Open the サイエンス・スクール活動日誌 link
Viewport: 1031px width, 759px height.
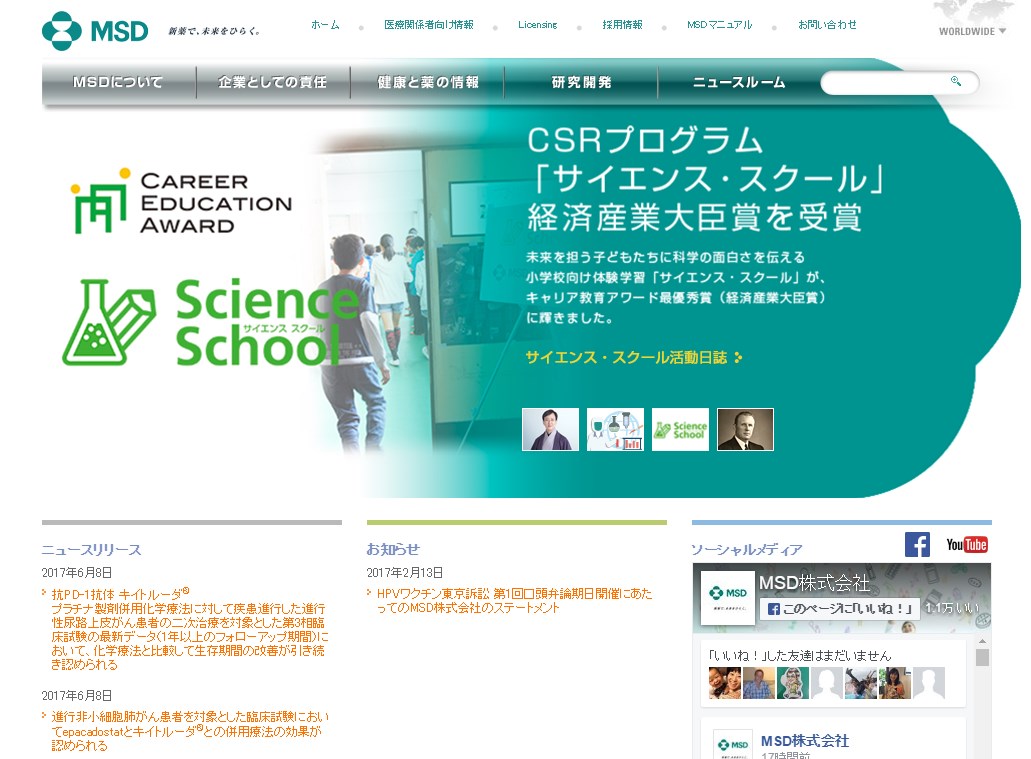point(634,357)
